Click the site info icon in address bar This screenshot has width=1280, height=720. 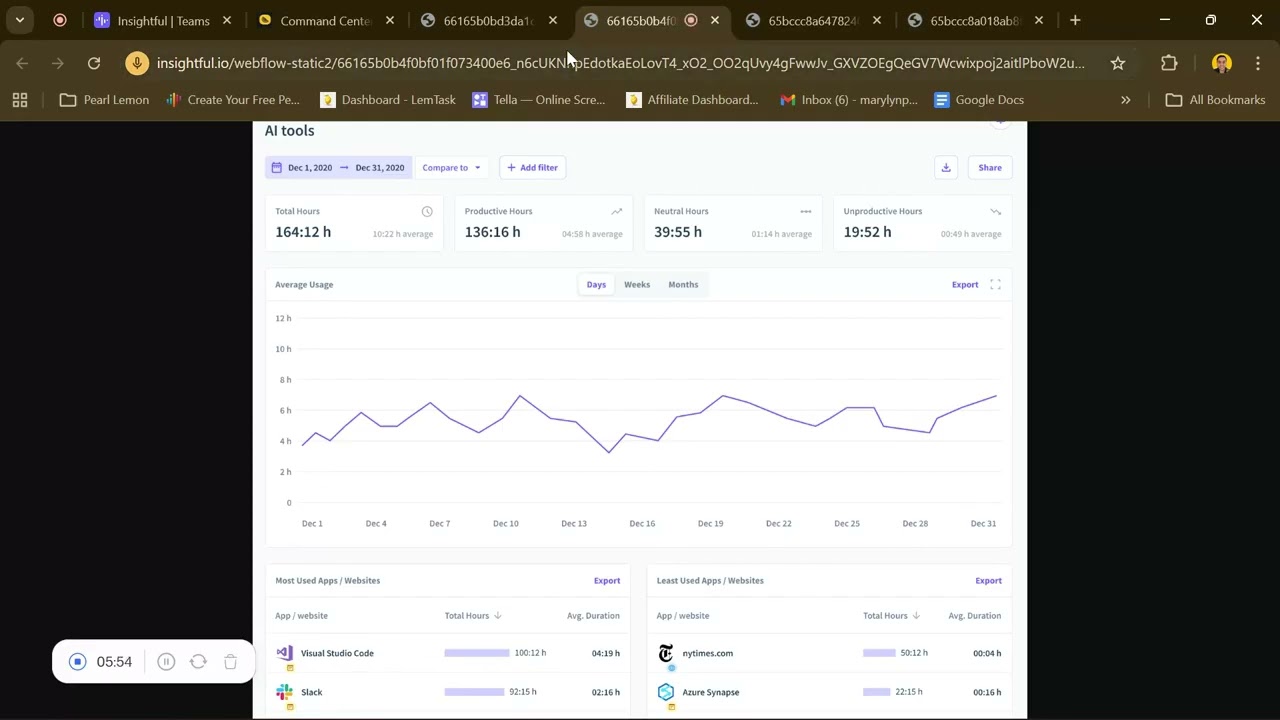[137, 63]
